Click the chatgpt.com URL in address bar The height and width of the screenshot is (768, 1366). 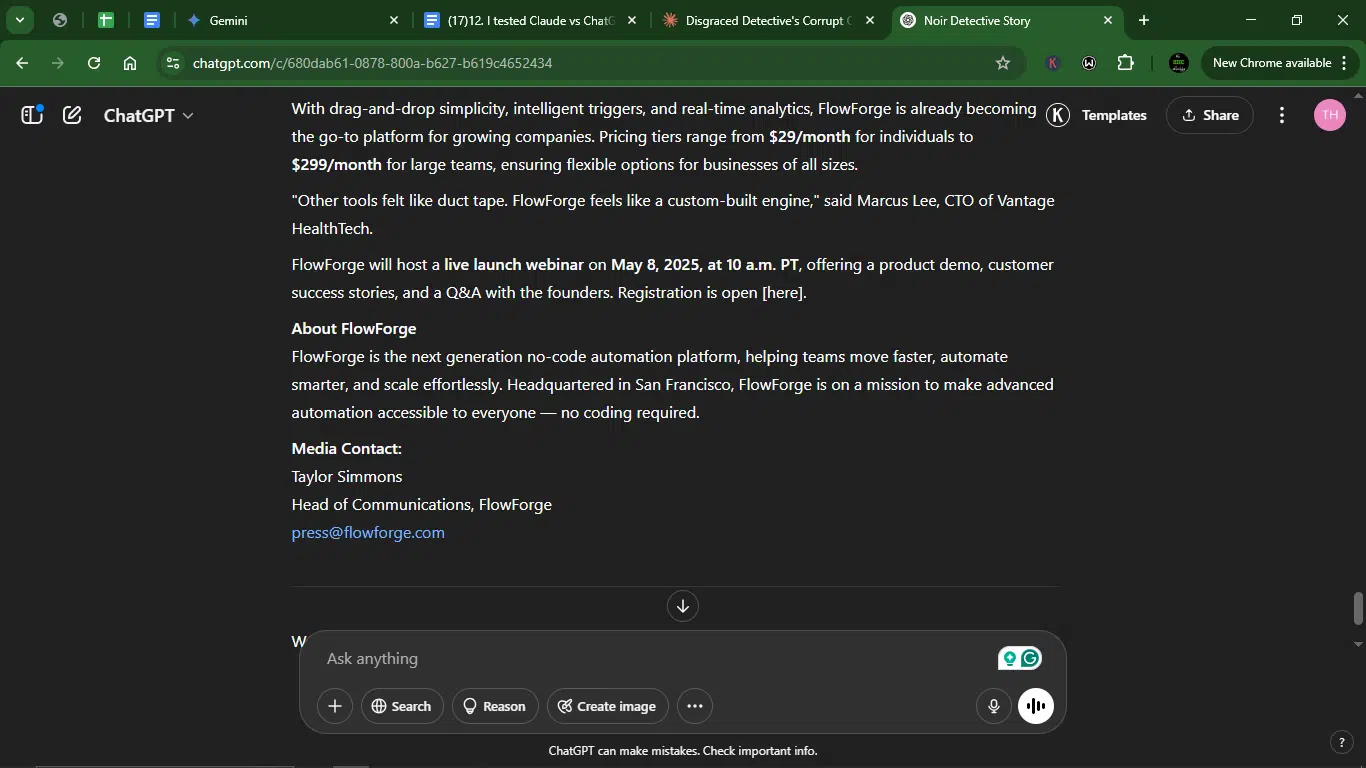click(x=372, y=63)
